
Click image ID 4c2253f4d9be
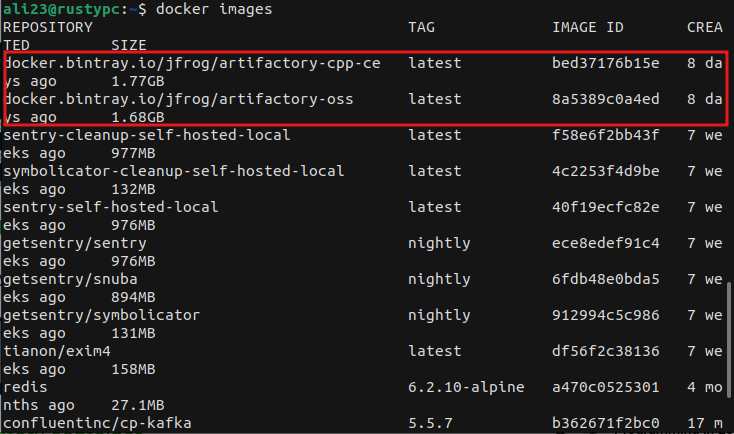pos(606,171)
